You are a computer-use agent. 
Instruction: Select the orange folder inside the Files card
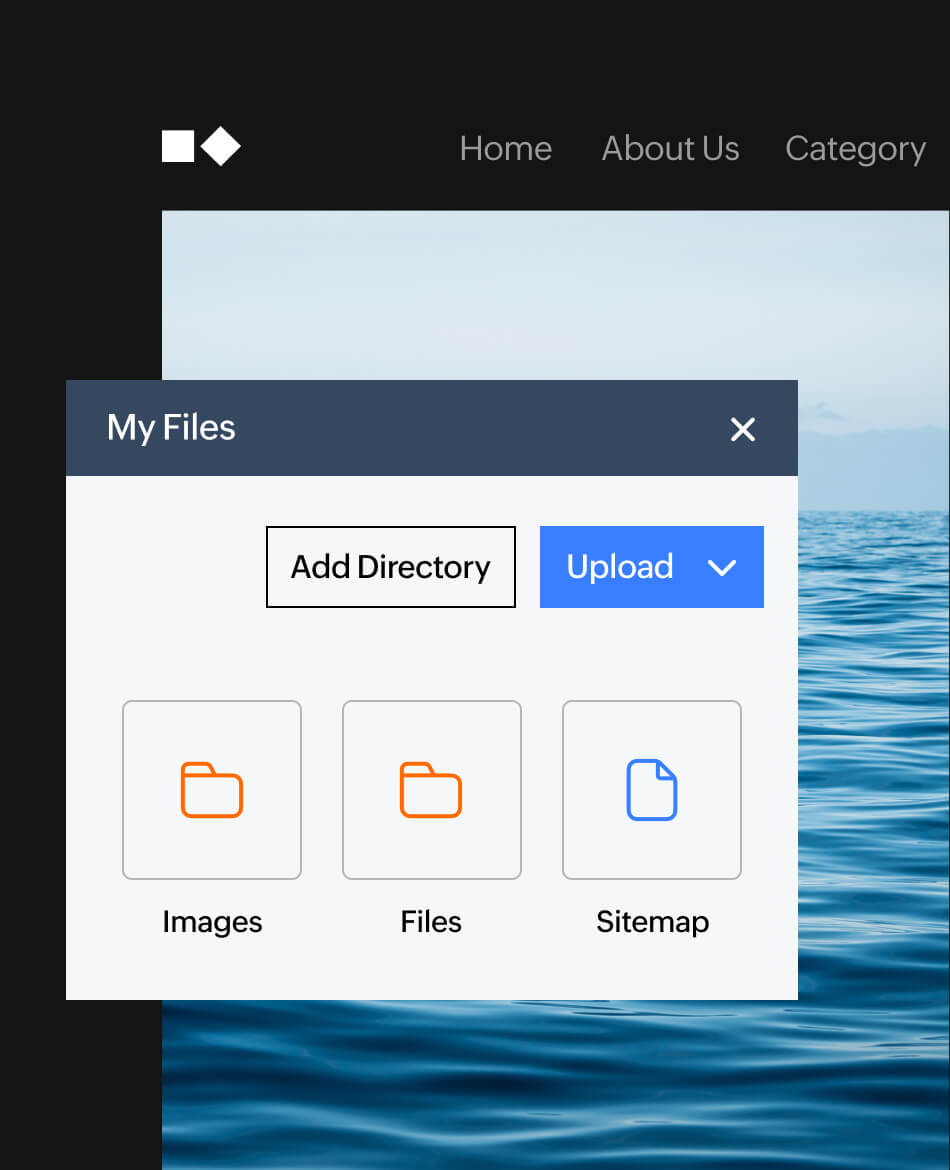[x=431, y=790]
